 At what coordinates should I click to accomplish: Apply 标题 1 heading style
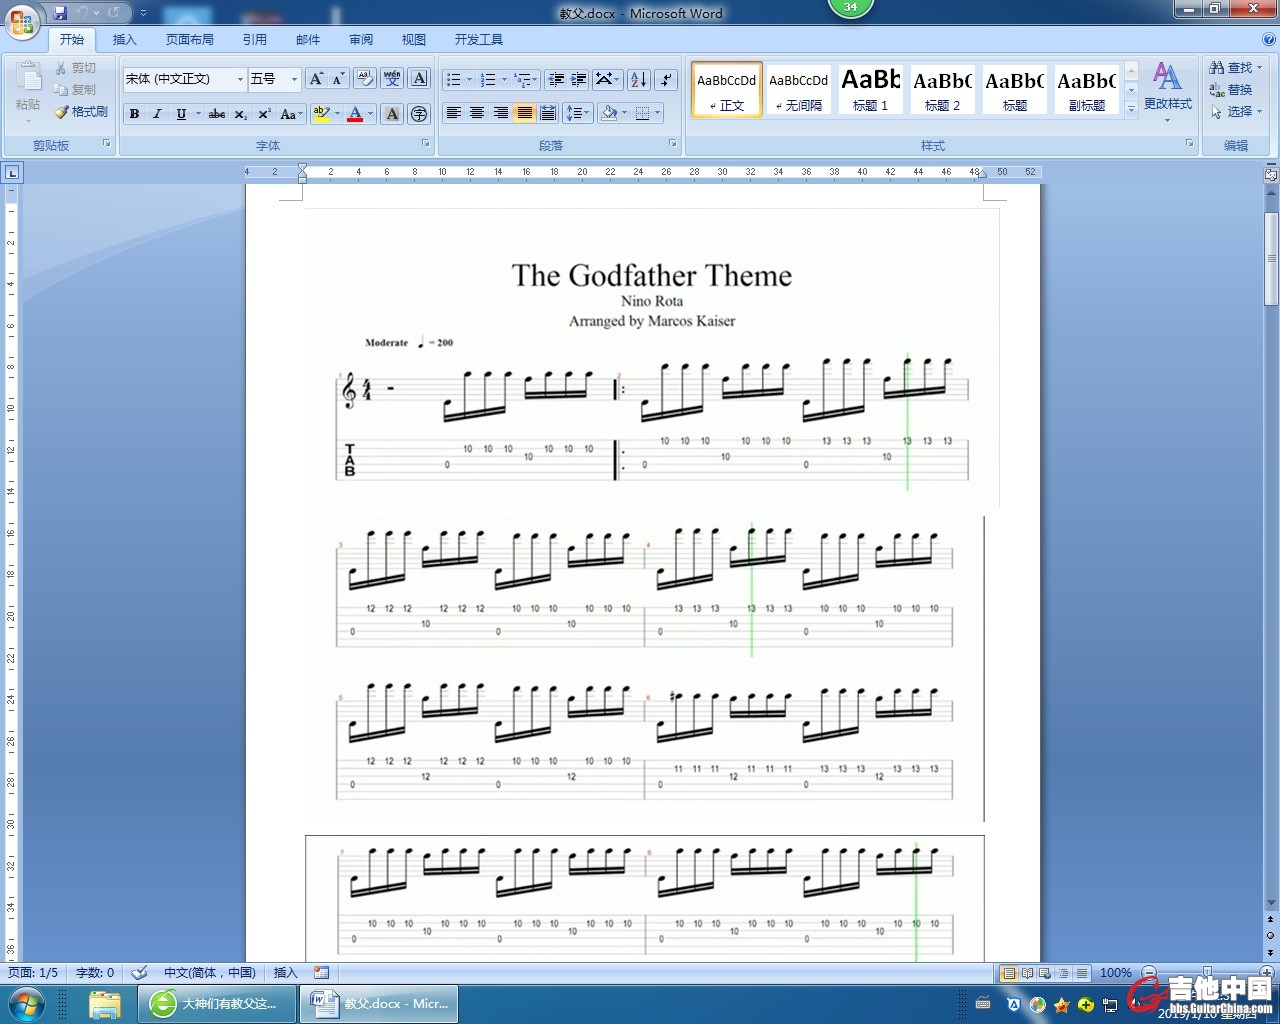[x=870, y=89]
